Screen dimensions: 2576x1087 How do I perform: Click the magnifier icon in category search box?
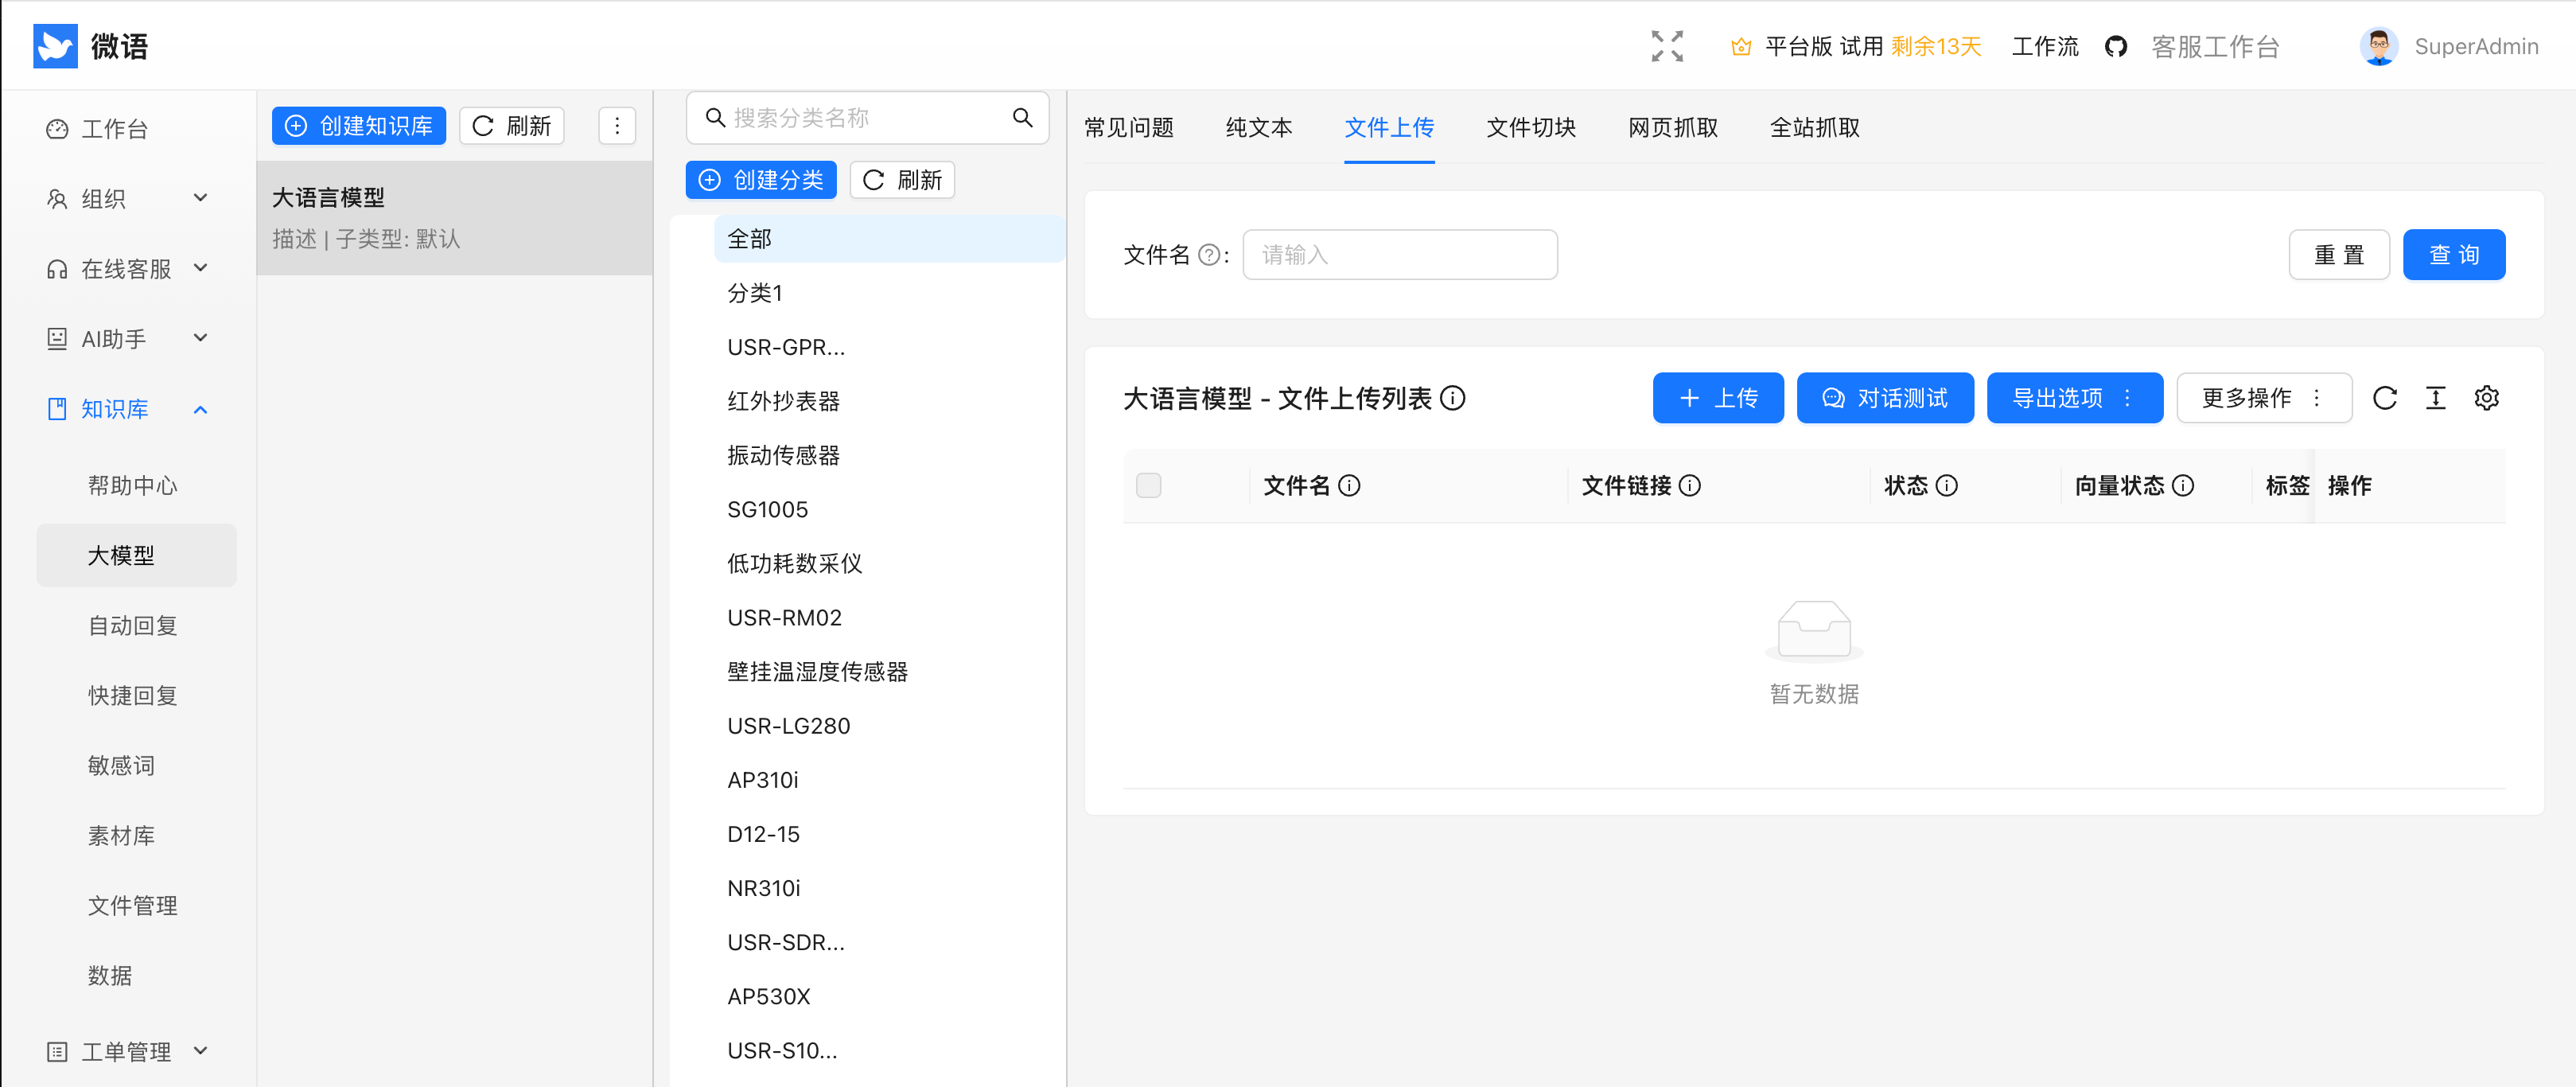(x=1022, y=117)
